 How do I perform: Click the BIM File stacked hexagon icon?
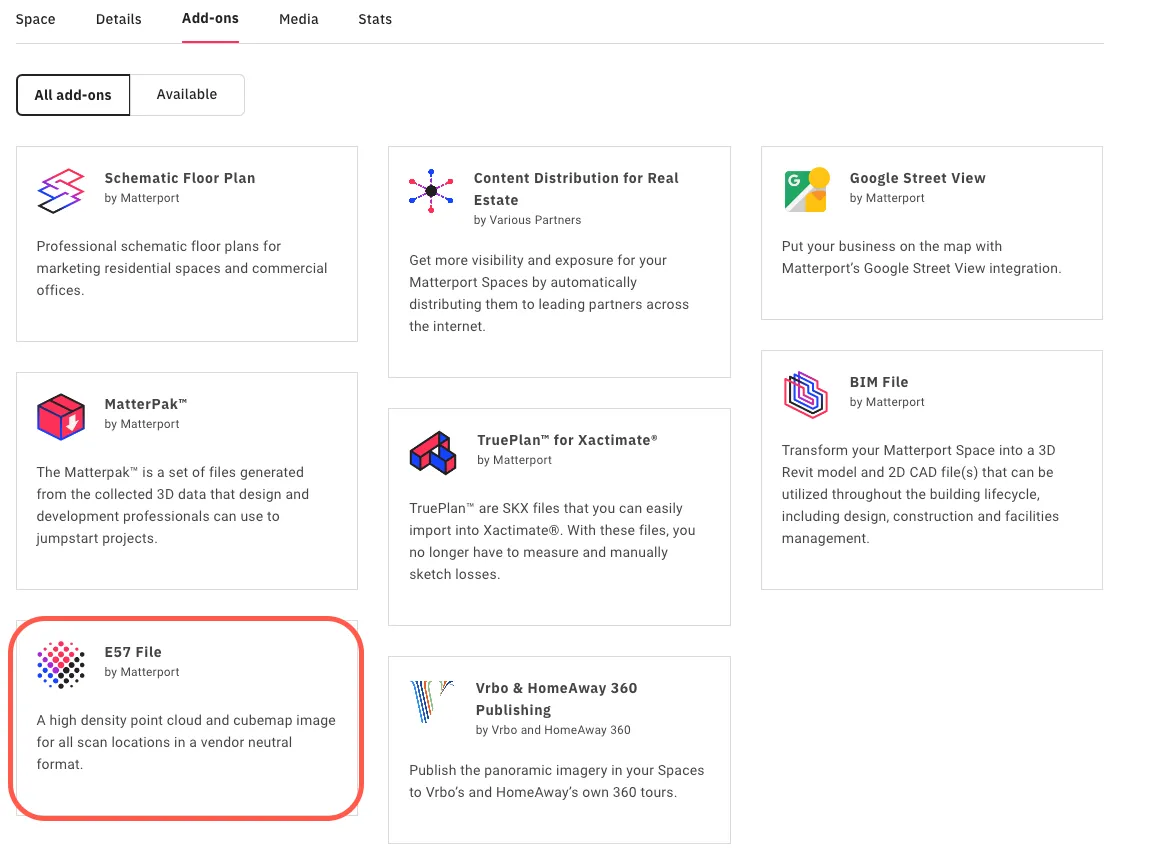pos(805,394)
